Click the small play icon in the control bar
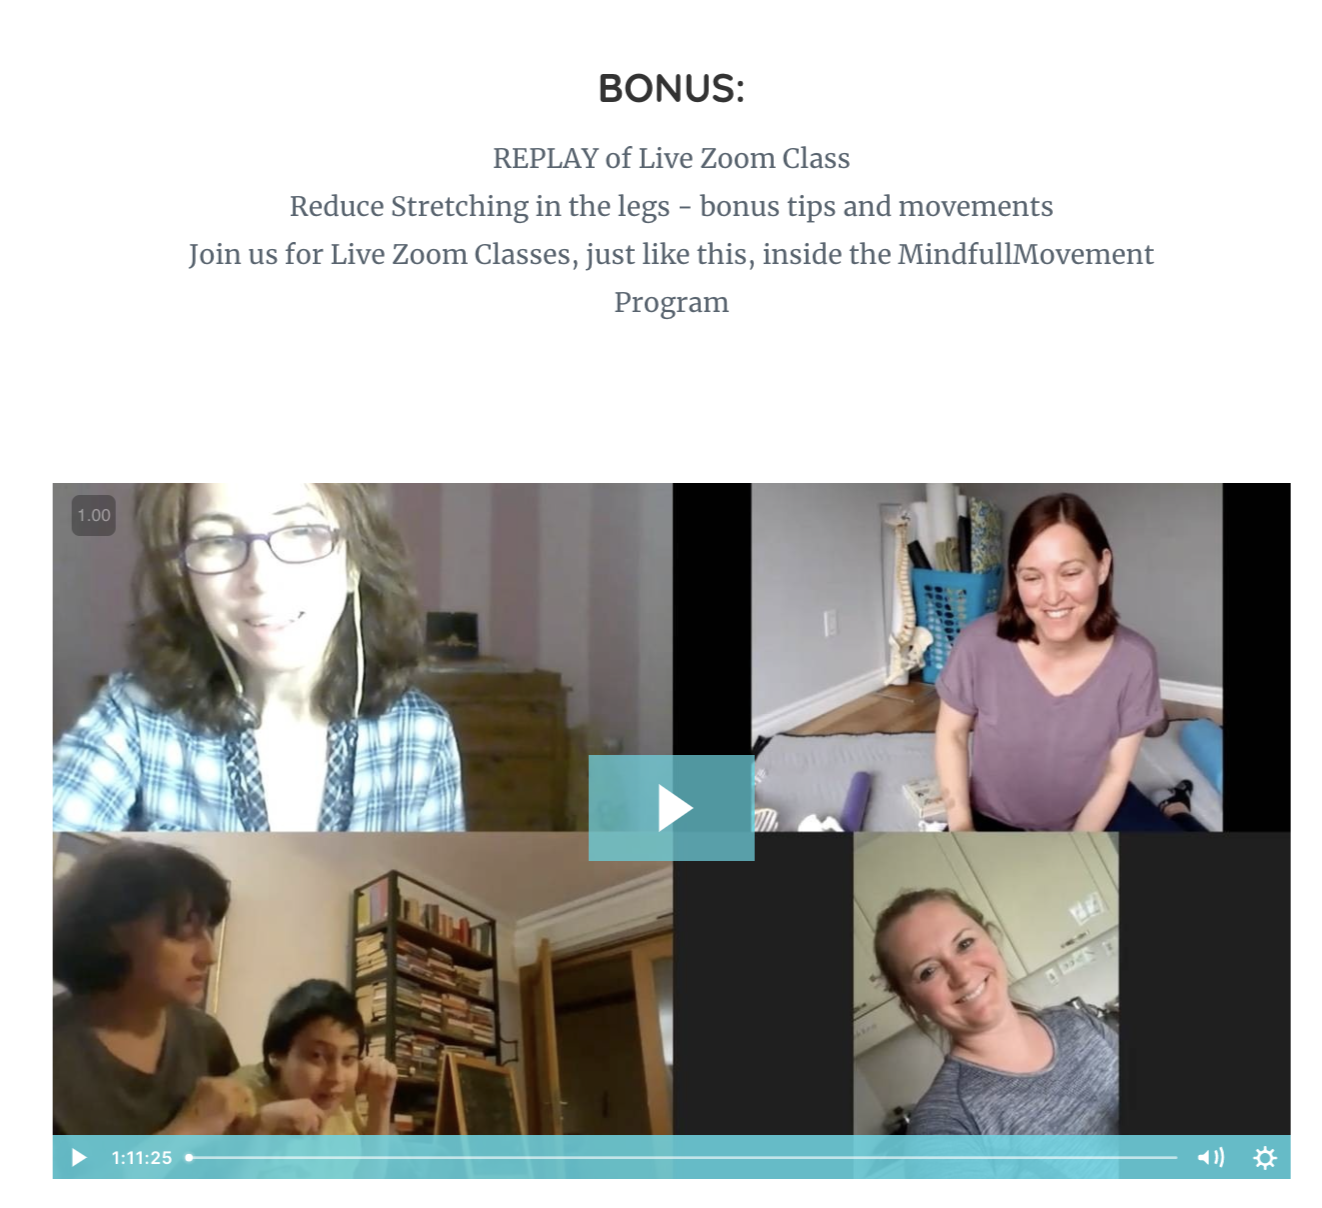 (x=79, y=1157)
